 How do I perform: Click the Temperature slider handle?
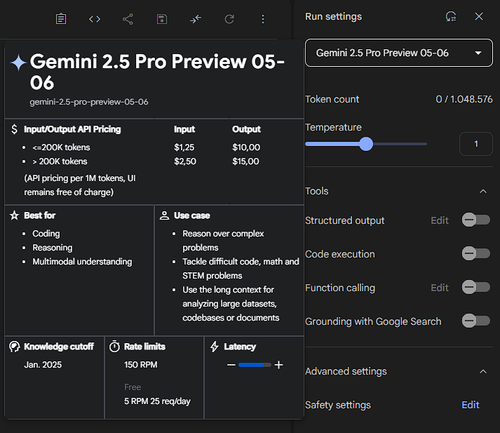(x=366, y=144)
